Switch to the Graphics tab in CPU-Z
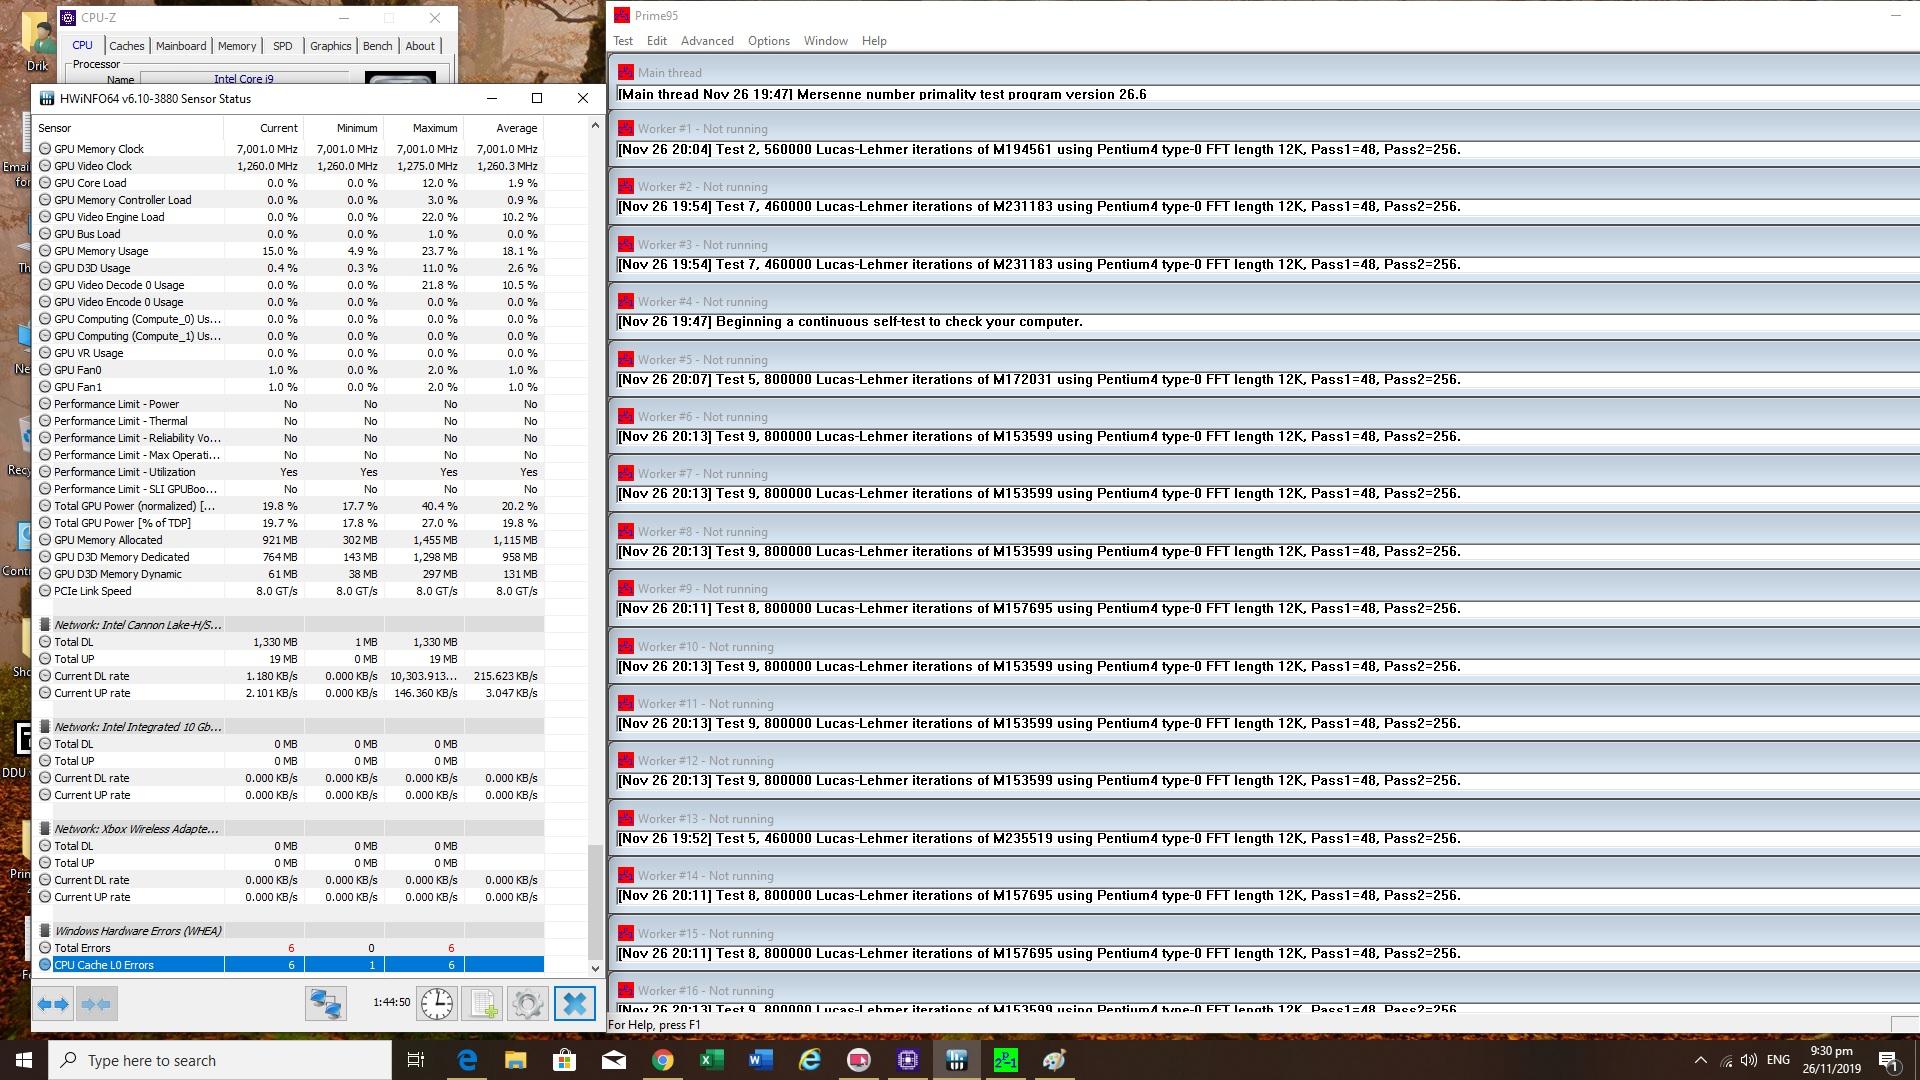The width and height of the screenshot is (1920, 1080). 331,46
